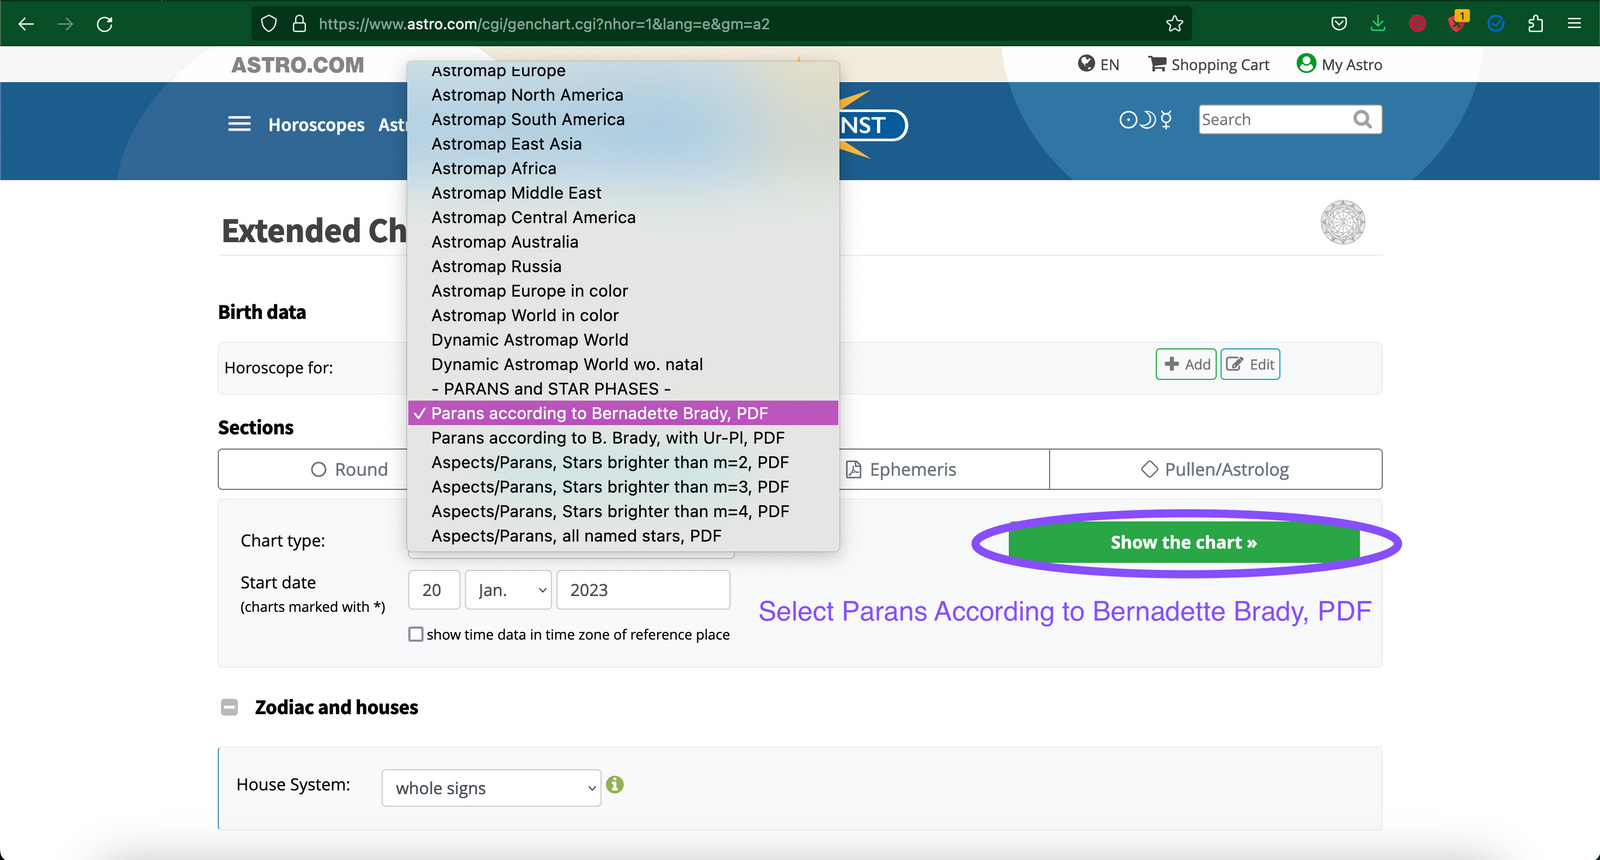Viewport: 1600px width, 860px height.
Task: Select Dynamic Astromap World option
Action: (623, 340)
